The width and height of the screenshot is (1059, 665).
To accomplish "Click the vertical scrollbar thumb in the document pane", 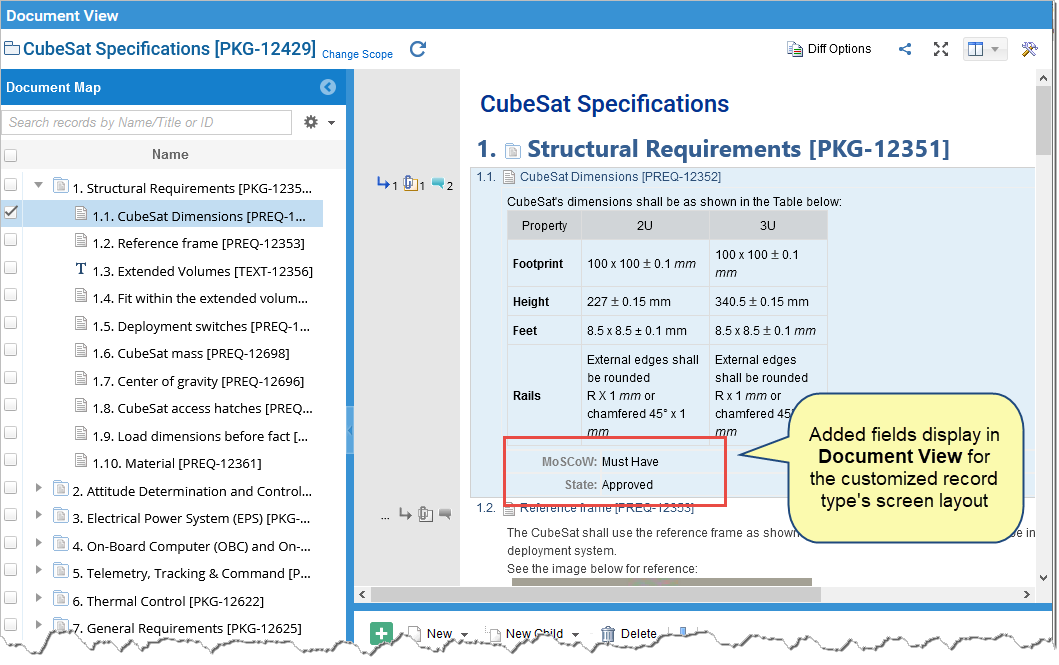I will 1043,122.
